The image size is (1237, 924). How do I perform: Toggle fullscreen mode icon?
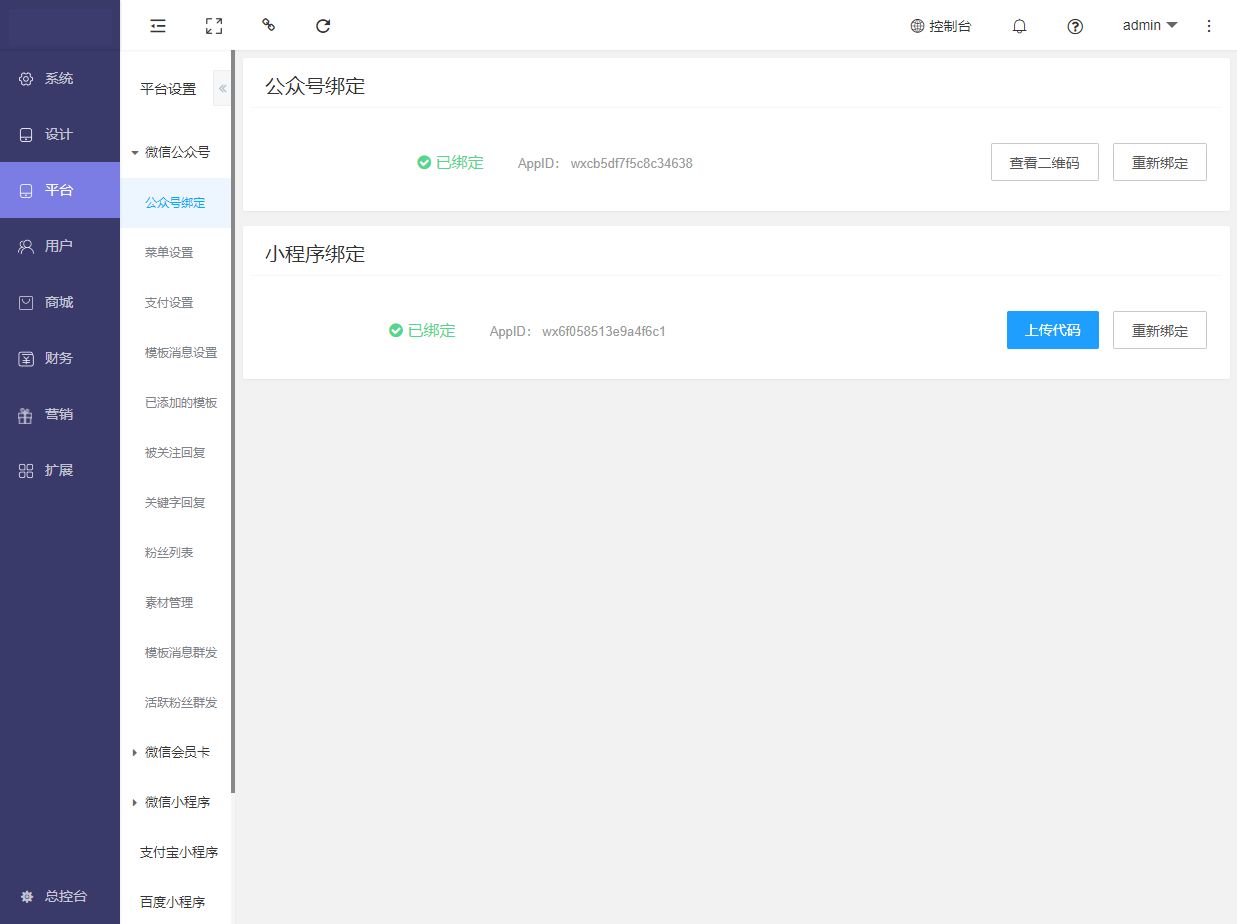click(x=213, y=26)
